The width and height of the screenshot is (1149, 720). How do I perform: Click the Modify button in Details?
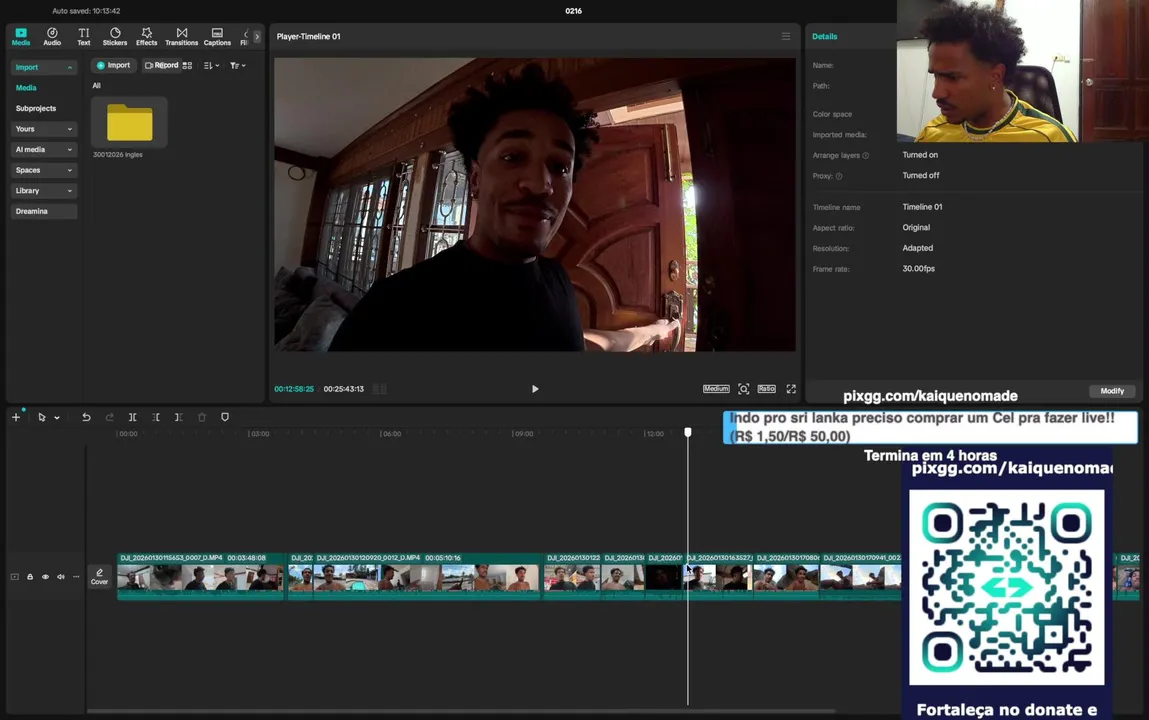[x=1112, y=391]
